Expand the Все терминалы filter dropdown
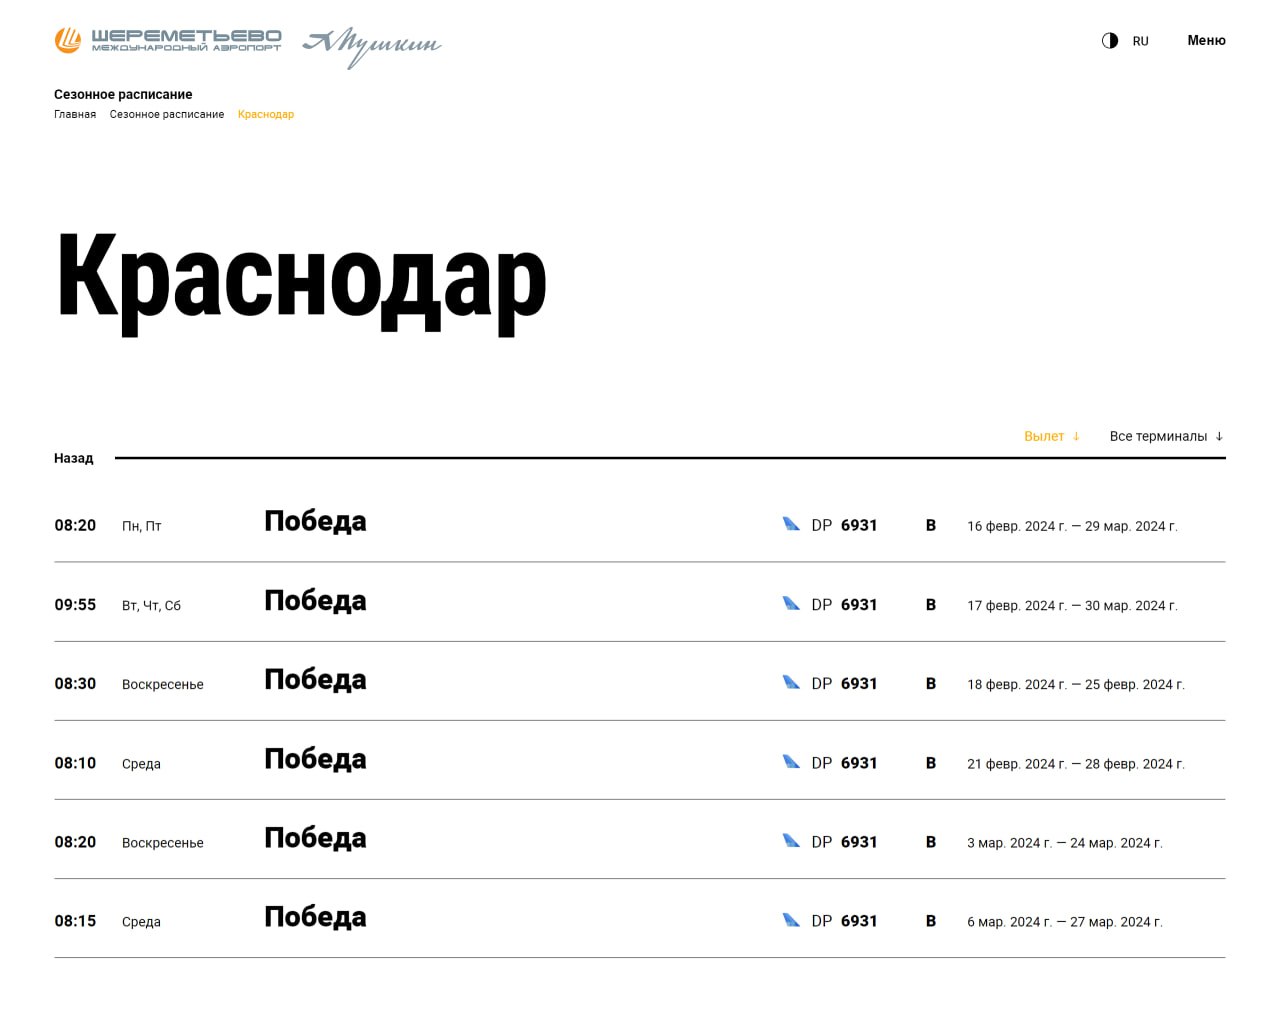Viewport: 1280px width, 1011px height. [x=1166, y=436]
